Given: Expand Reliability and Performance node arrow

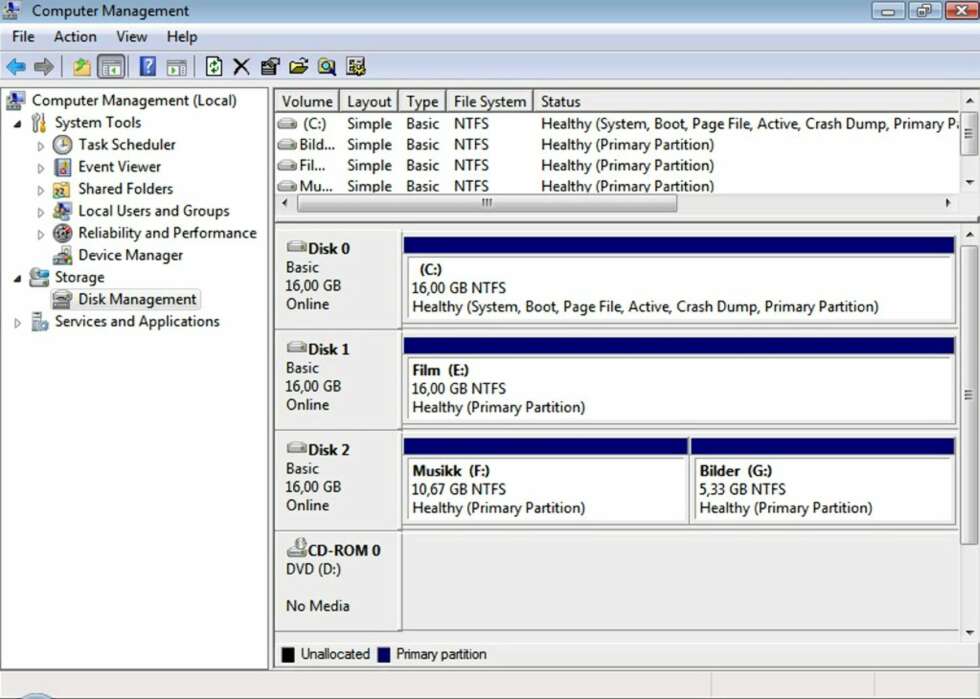Looking at the screenshot, I should point(41,234).
